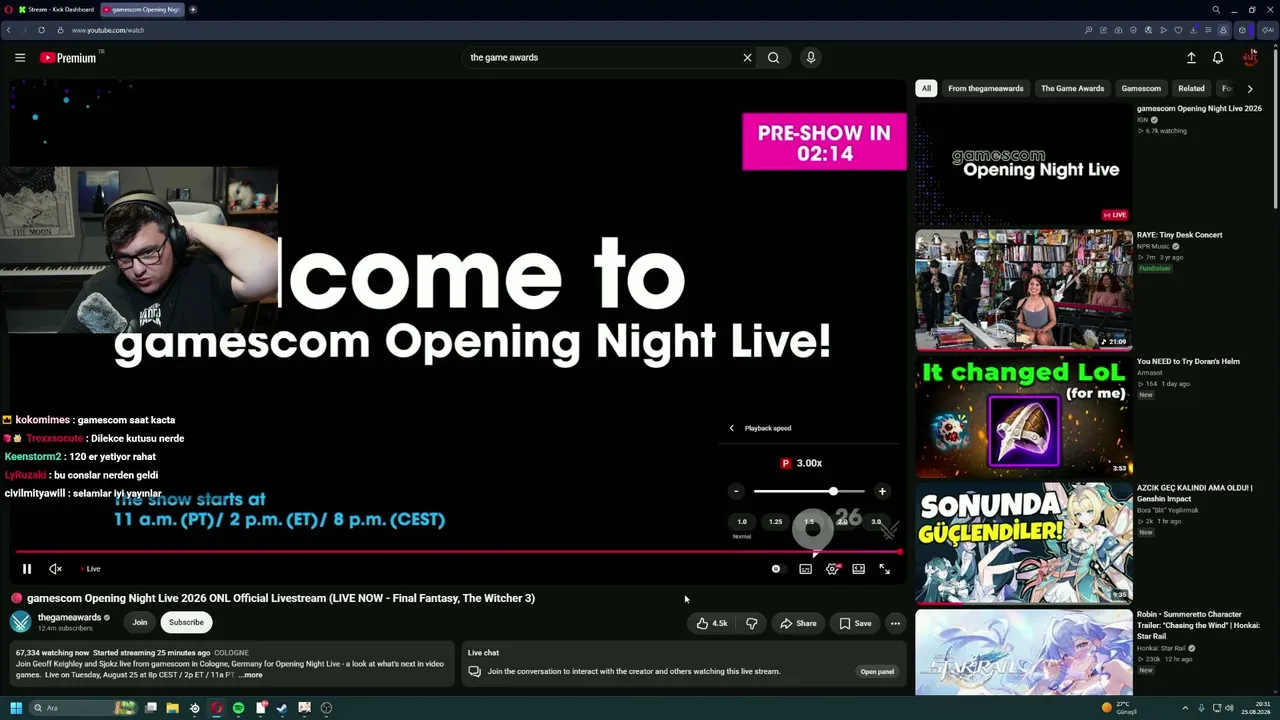This screenshot has height=720, width=1280.
Task: Open Steam from the taskbar
Action: 282,708
